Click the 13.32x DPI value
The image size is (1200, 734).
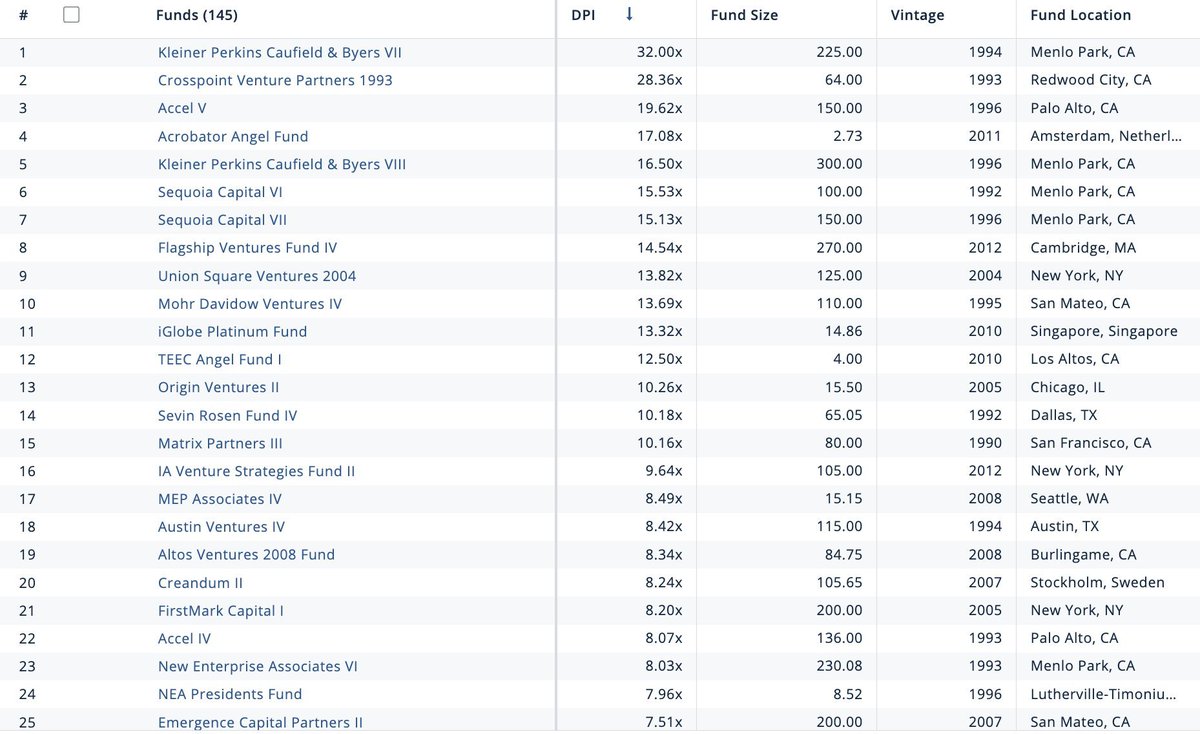[x=660, y=331]
